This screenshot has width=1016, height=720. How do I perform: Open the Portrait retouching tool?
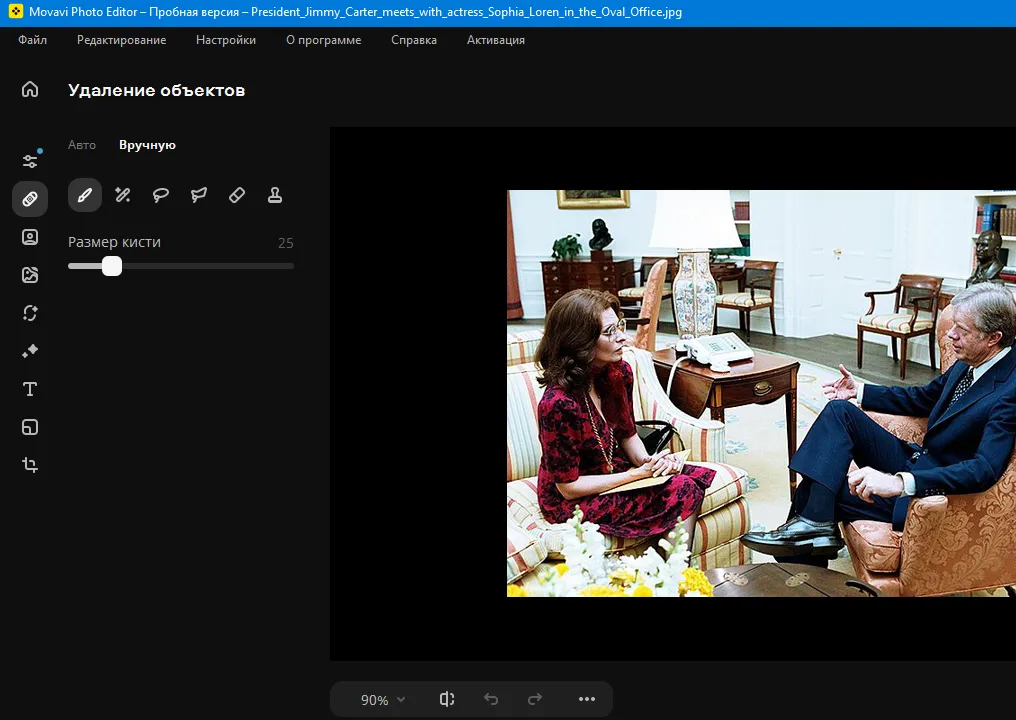(x=30, y=237)
